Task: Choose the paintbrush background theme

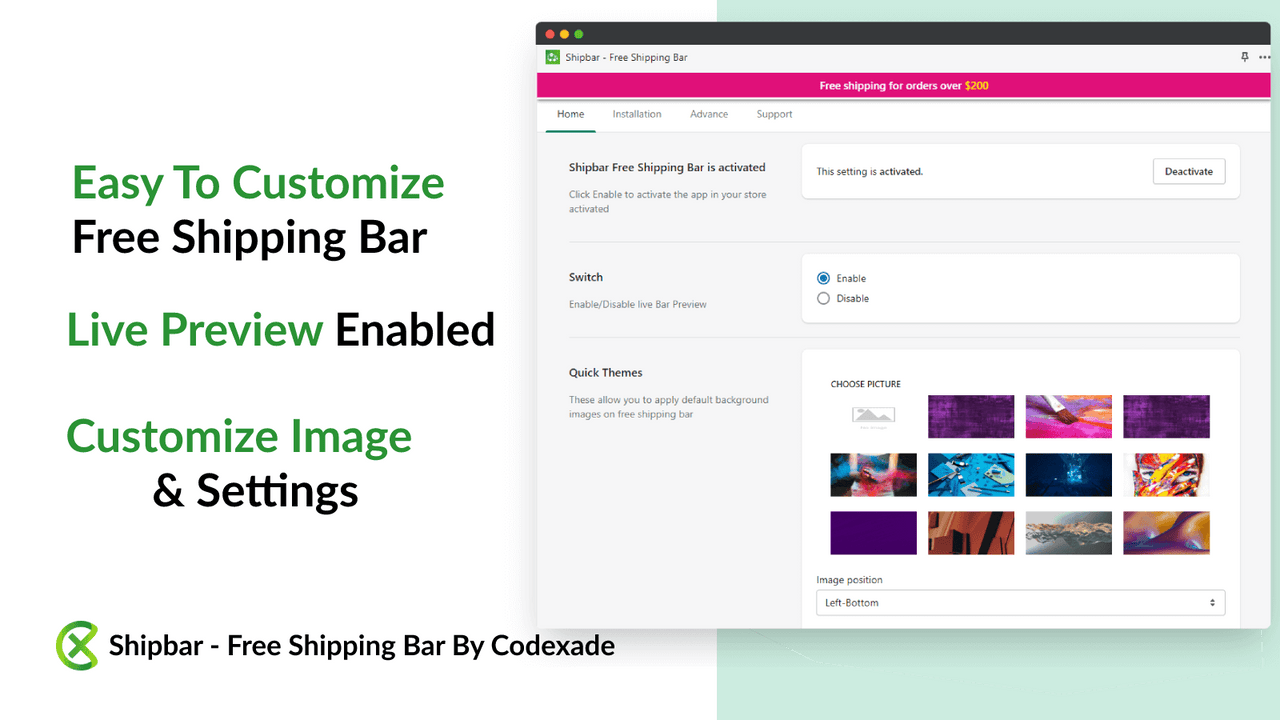Action: (x=1068, y=416)
